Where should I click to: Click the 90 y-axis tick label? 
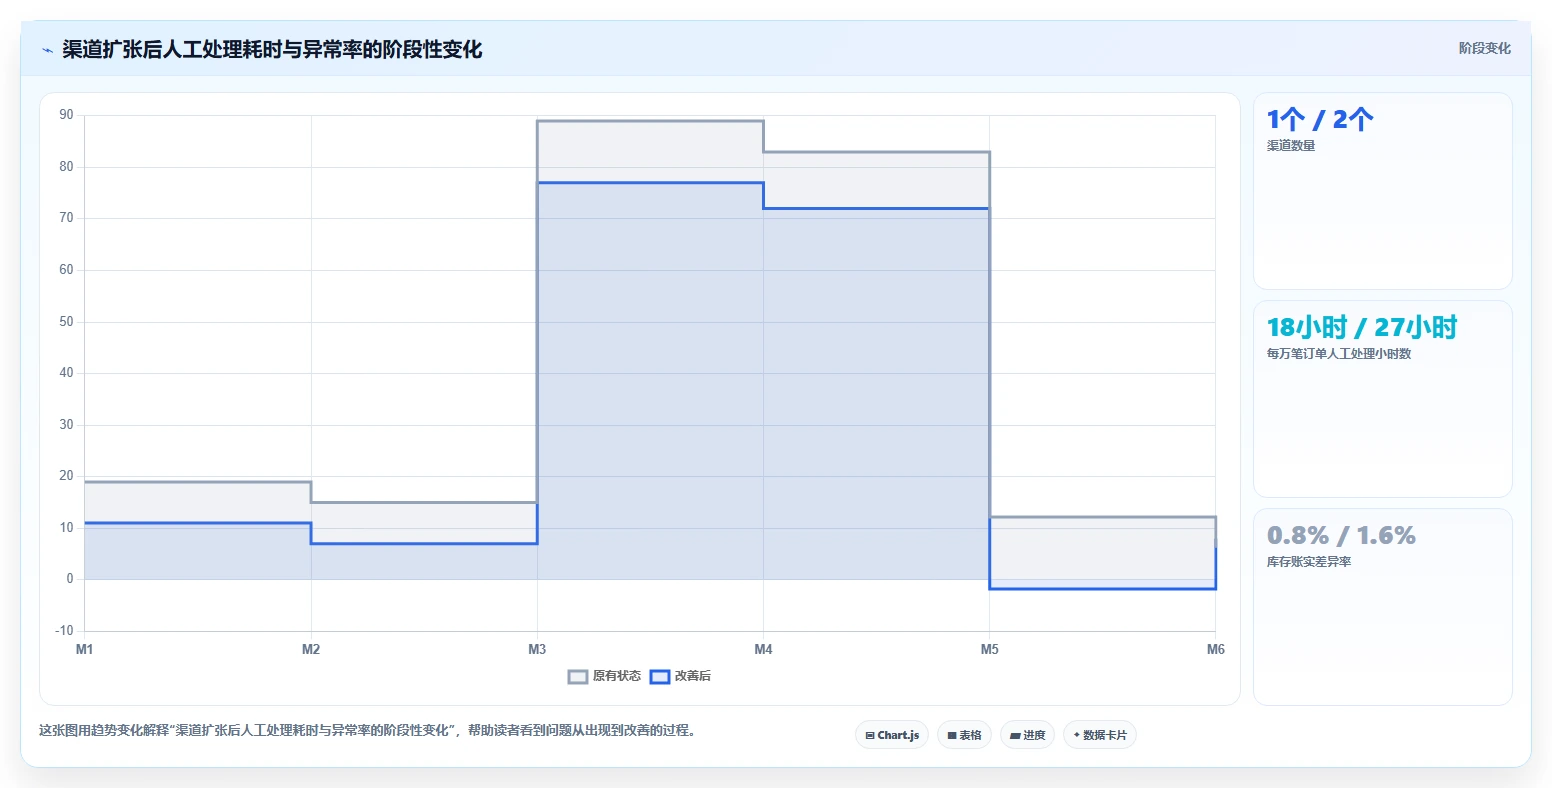66,115
